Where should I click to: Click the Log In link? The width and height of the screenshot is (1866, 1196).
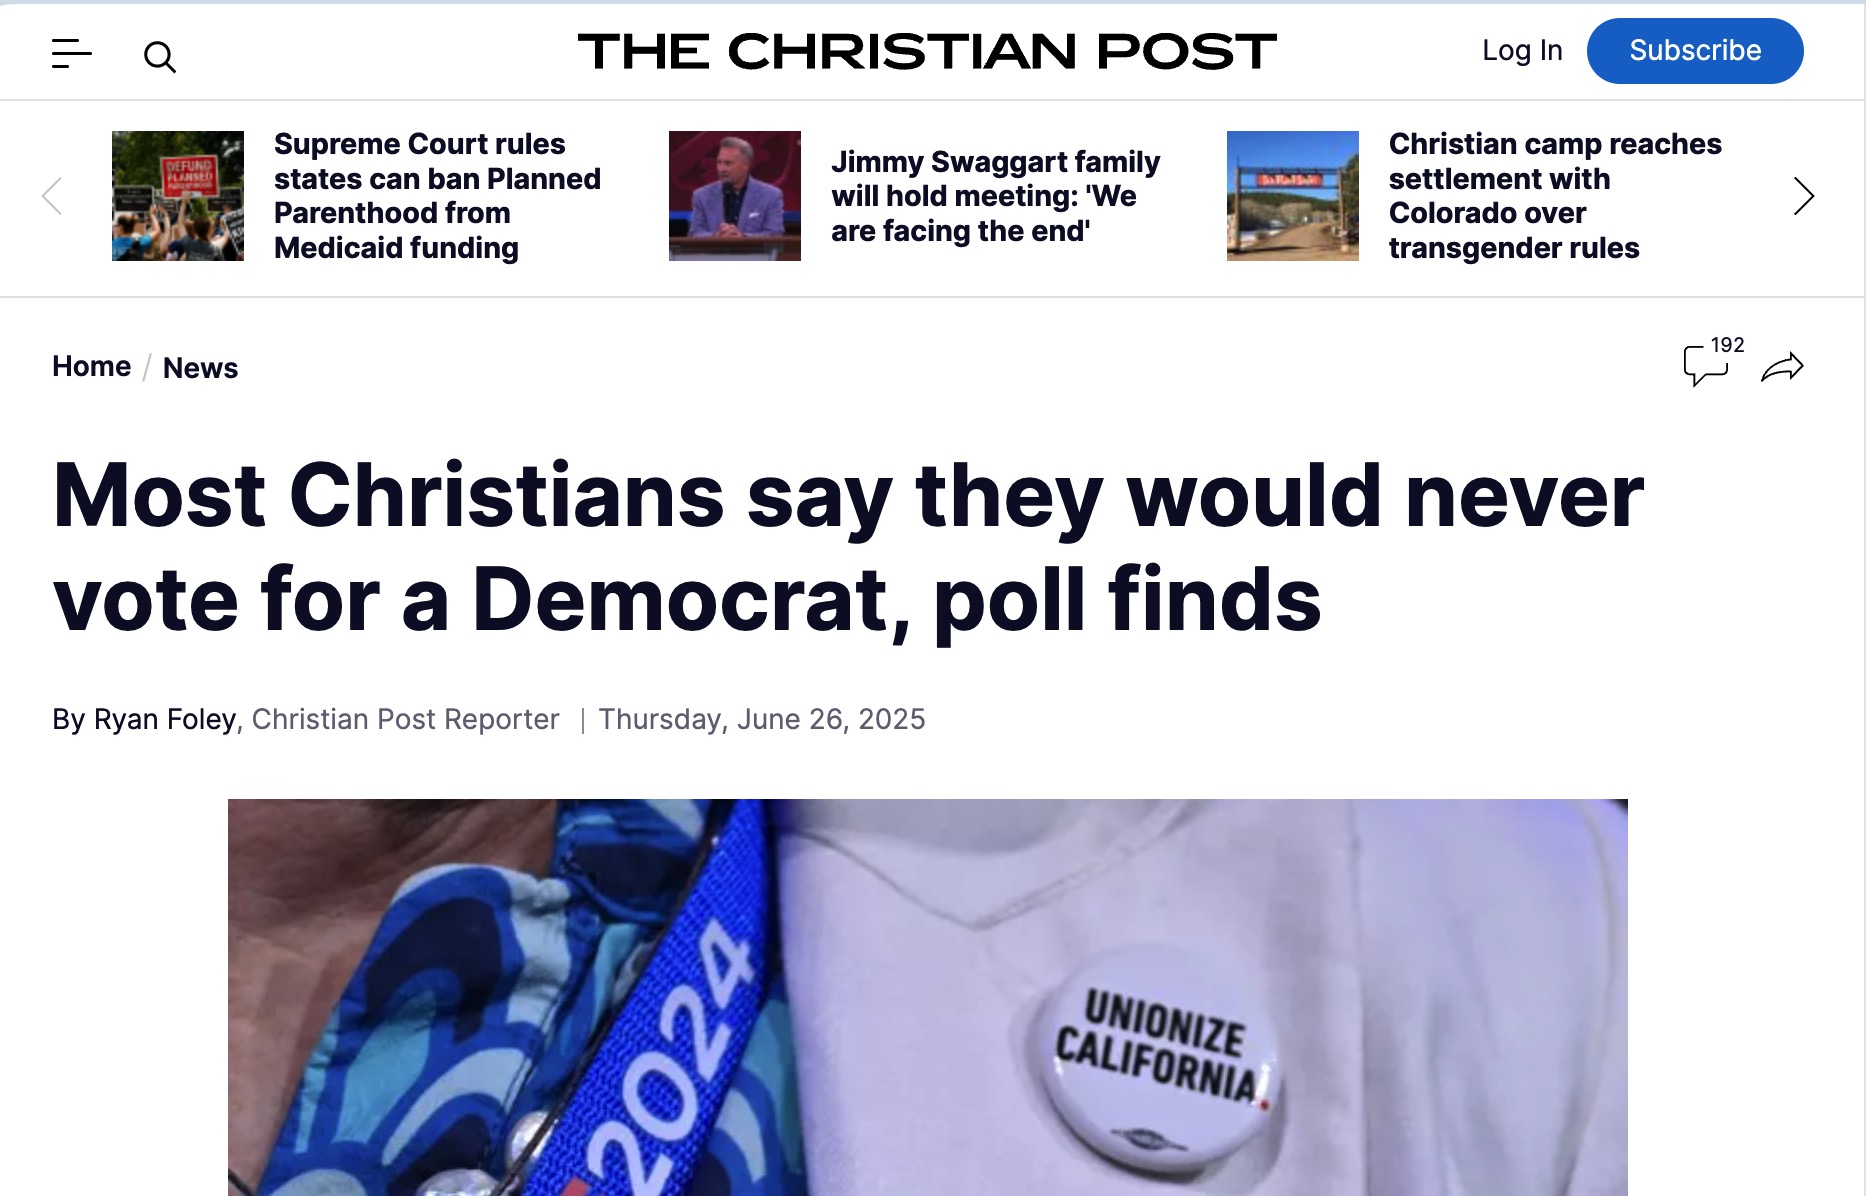point(1522,51)
